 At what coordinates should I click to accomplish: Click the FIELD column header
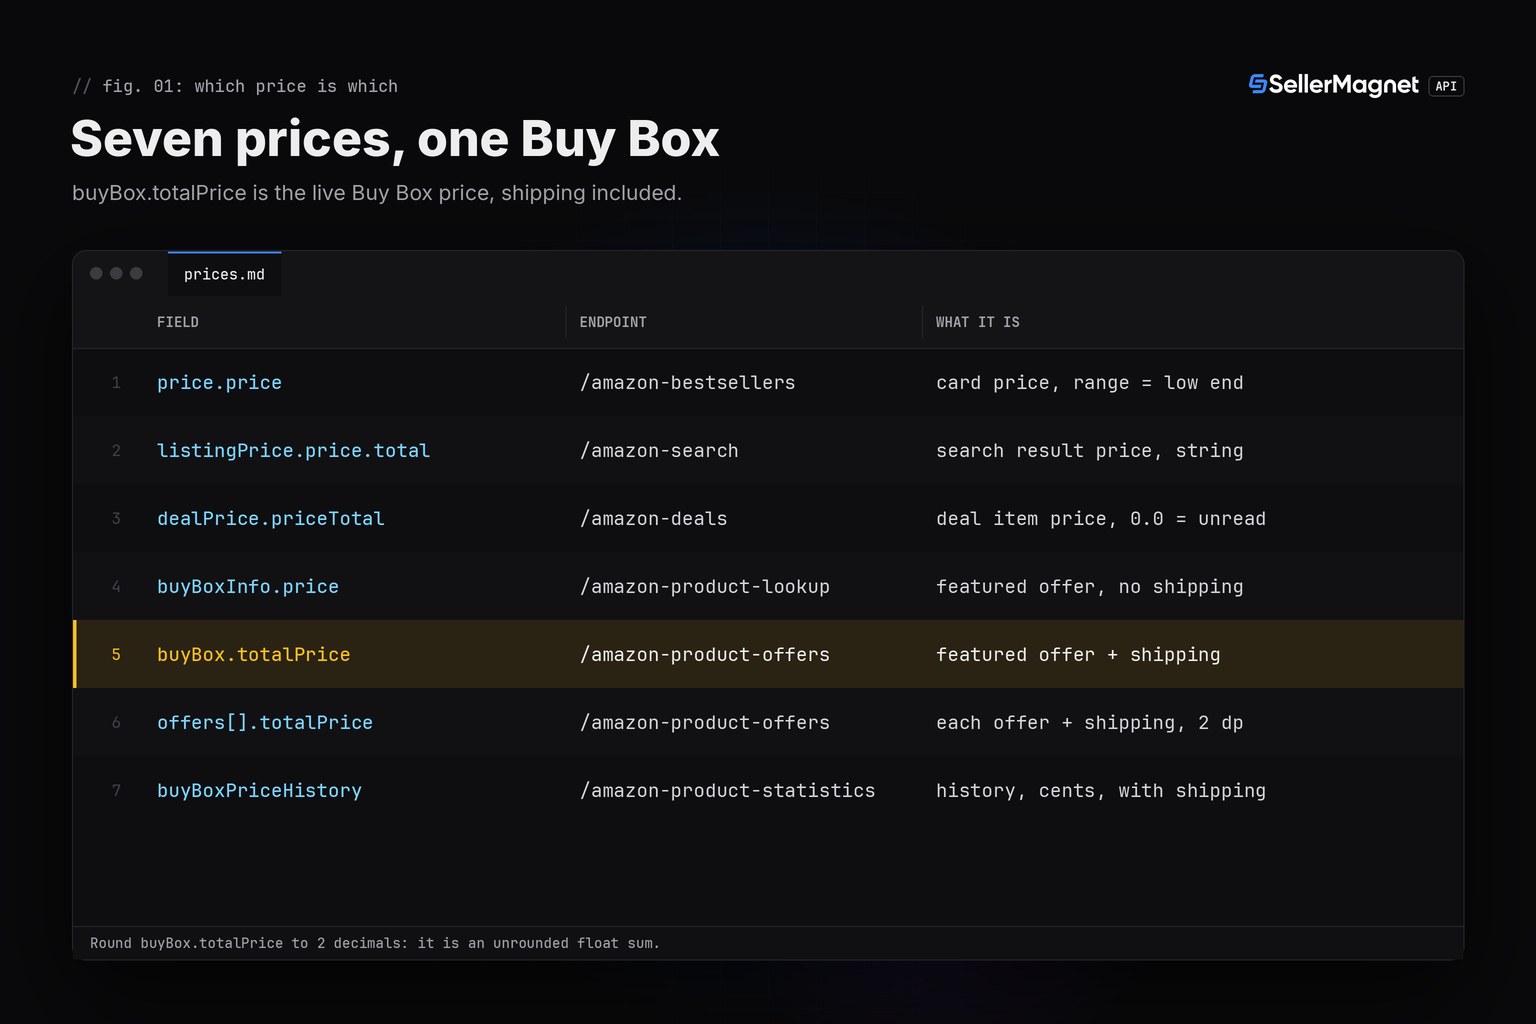pyautogui.click(x=178, y=322)
